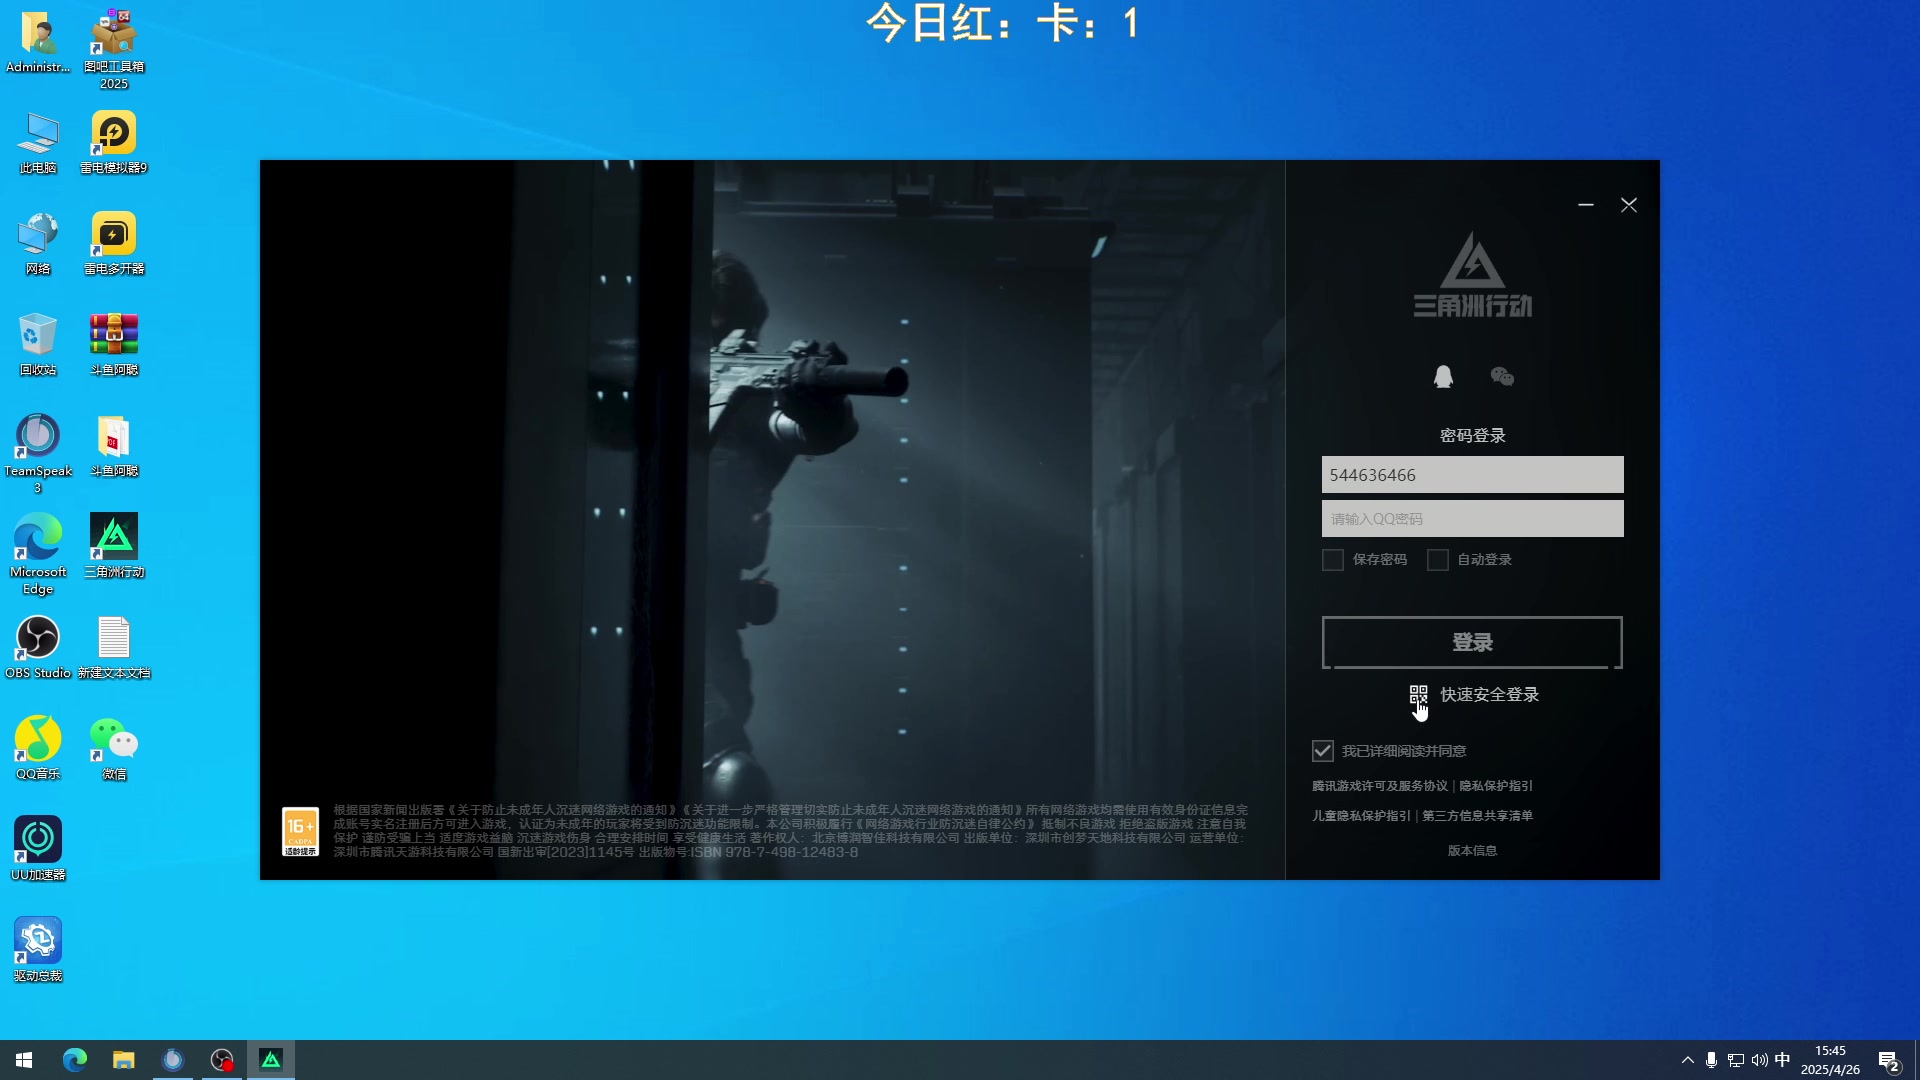Image resolution: width=1920 pixels, height=1080 pixels.
Task: Select 斗鱼阿聪 WinRAR archive icon
Action: [x=114, y=345]
